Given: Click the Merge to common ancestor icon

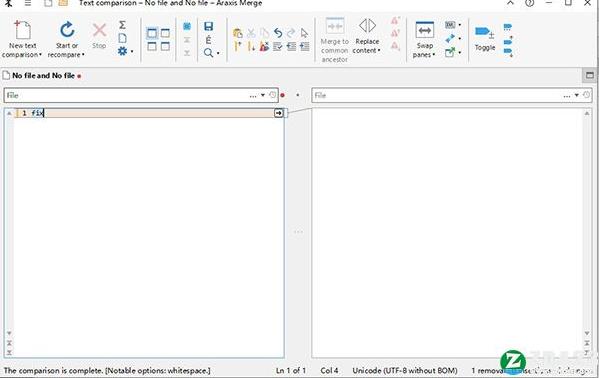Looking at the screenshot, I should click(335, 26).
